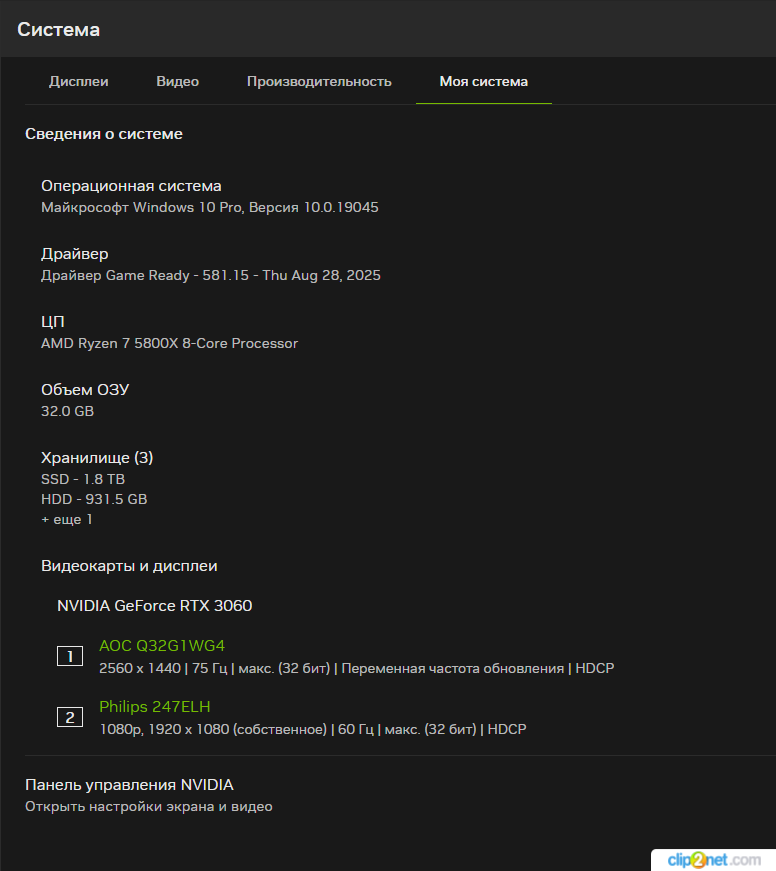Viewport: 776px width, 871px height.
Task: Click the display number 2 icon
Action: [x=70, y=717]
